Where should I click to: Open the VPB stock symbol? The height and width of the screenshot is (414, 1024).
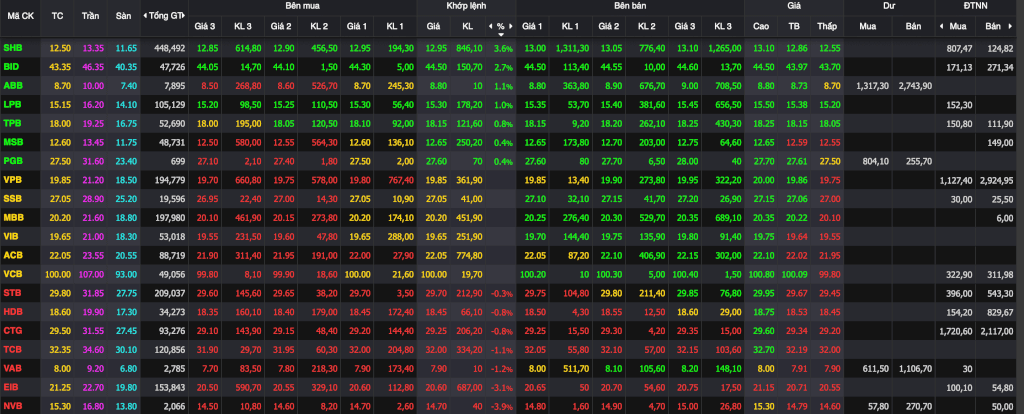12,180
